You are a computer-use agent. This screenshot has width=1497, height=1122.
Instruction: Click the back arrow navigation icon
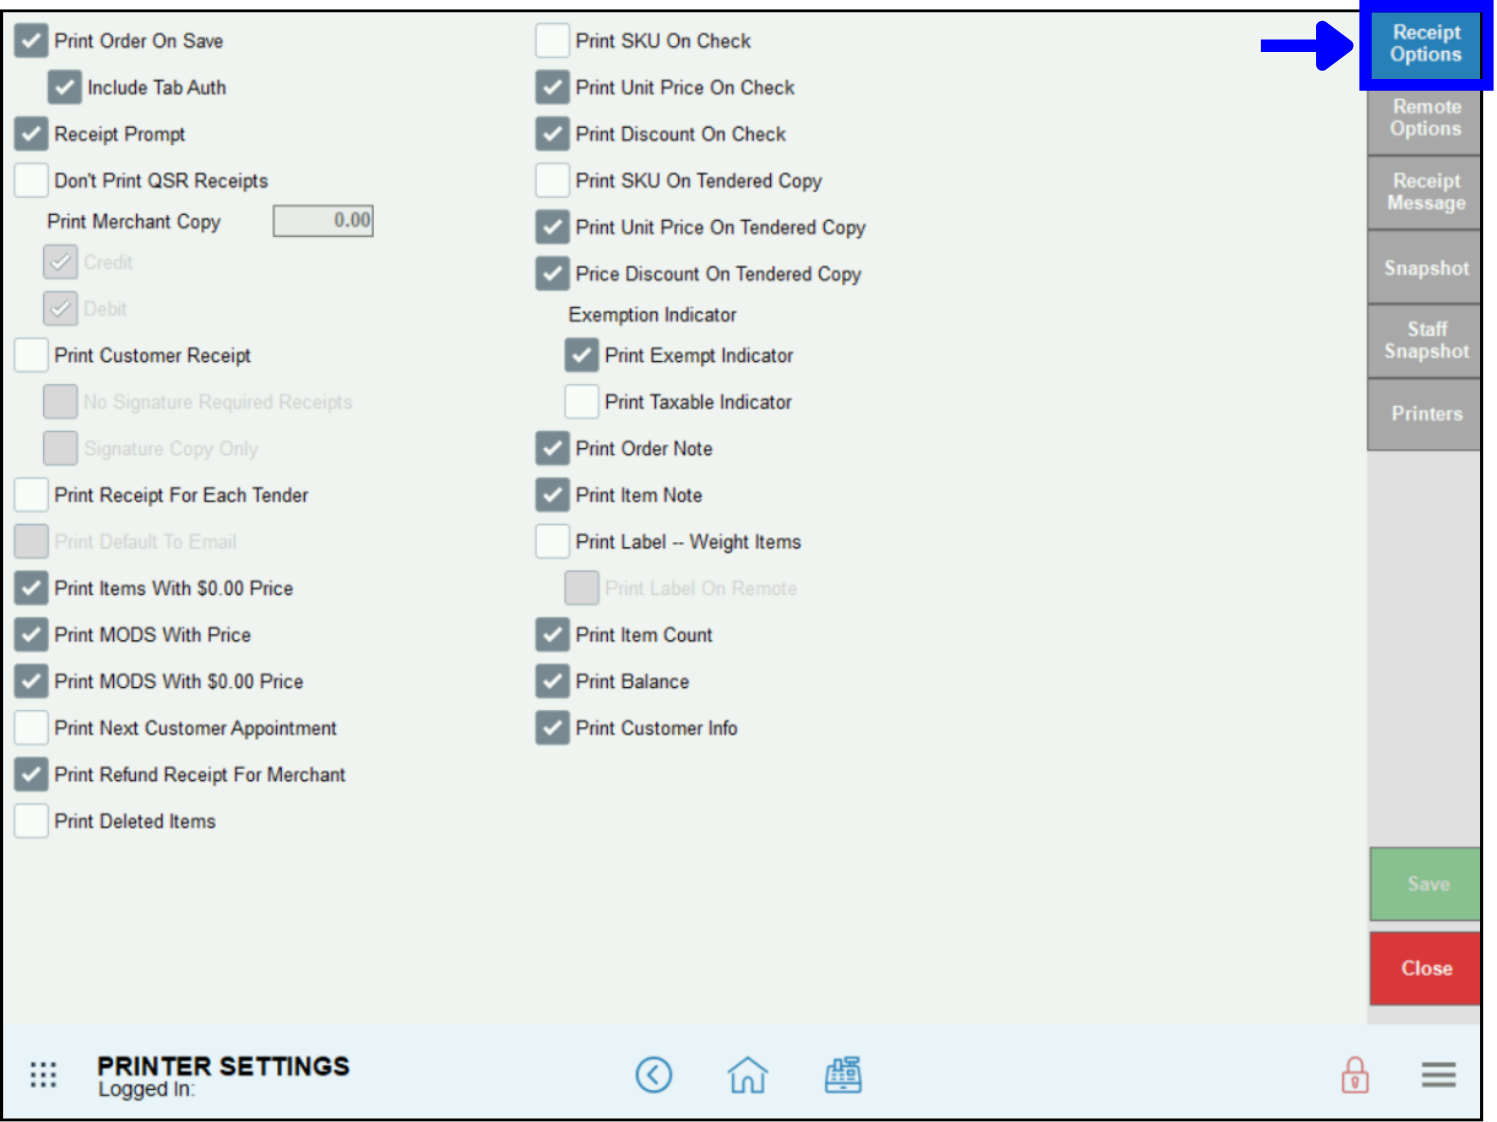point(654,1074)
